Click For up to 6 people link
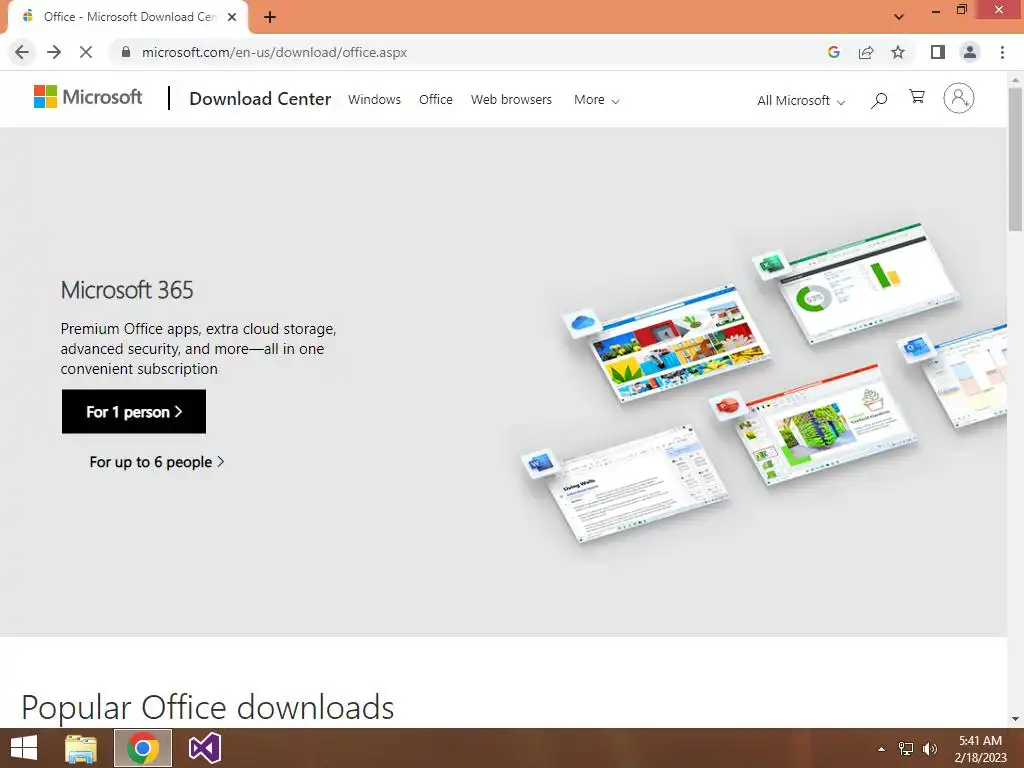This screenshot has width=1024, height=768. pyautogui.click(x=157, y=462)
